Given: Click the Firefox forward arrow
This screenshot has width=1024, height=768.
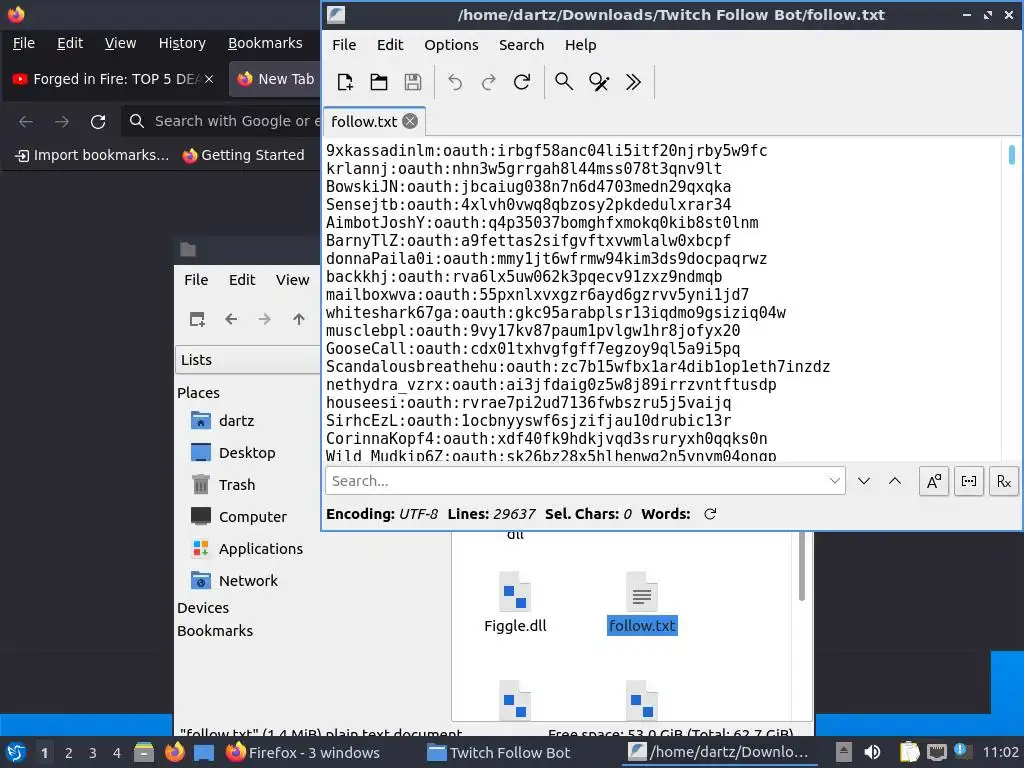Looking at the screenshot, I should click(62, 121).
